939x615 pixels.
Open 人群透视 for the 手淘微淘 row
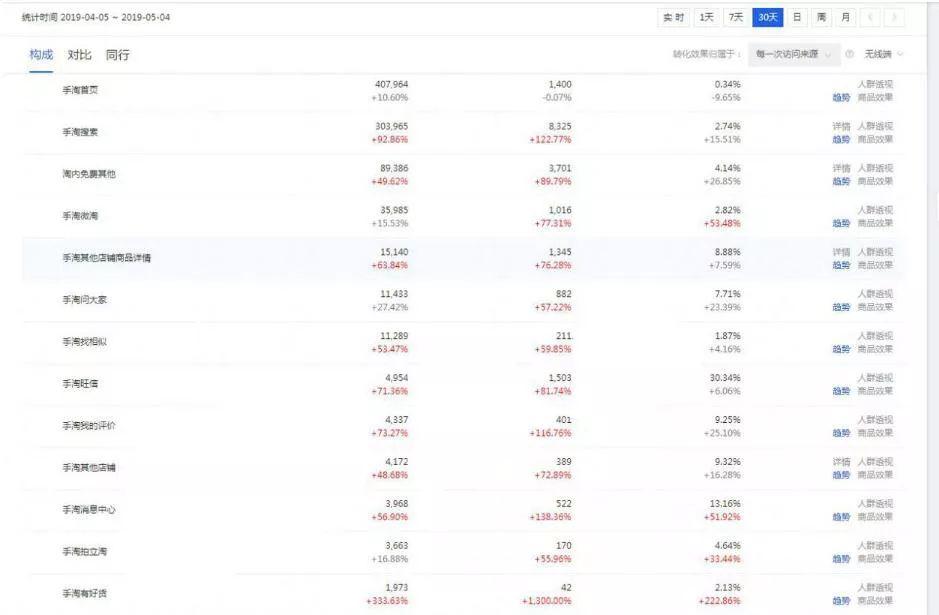[875, 210]
